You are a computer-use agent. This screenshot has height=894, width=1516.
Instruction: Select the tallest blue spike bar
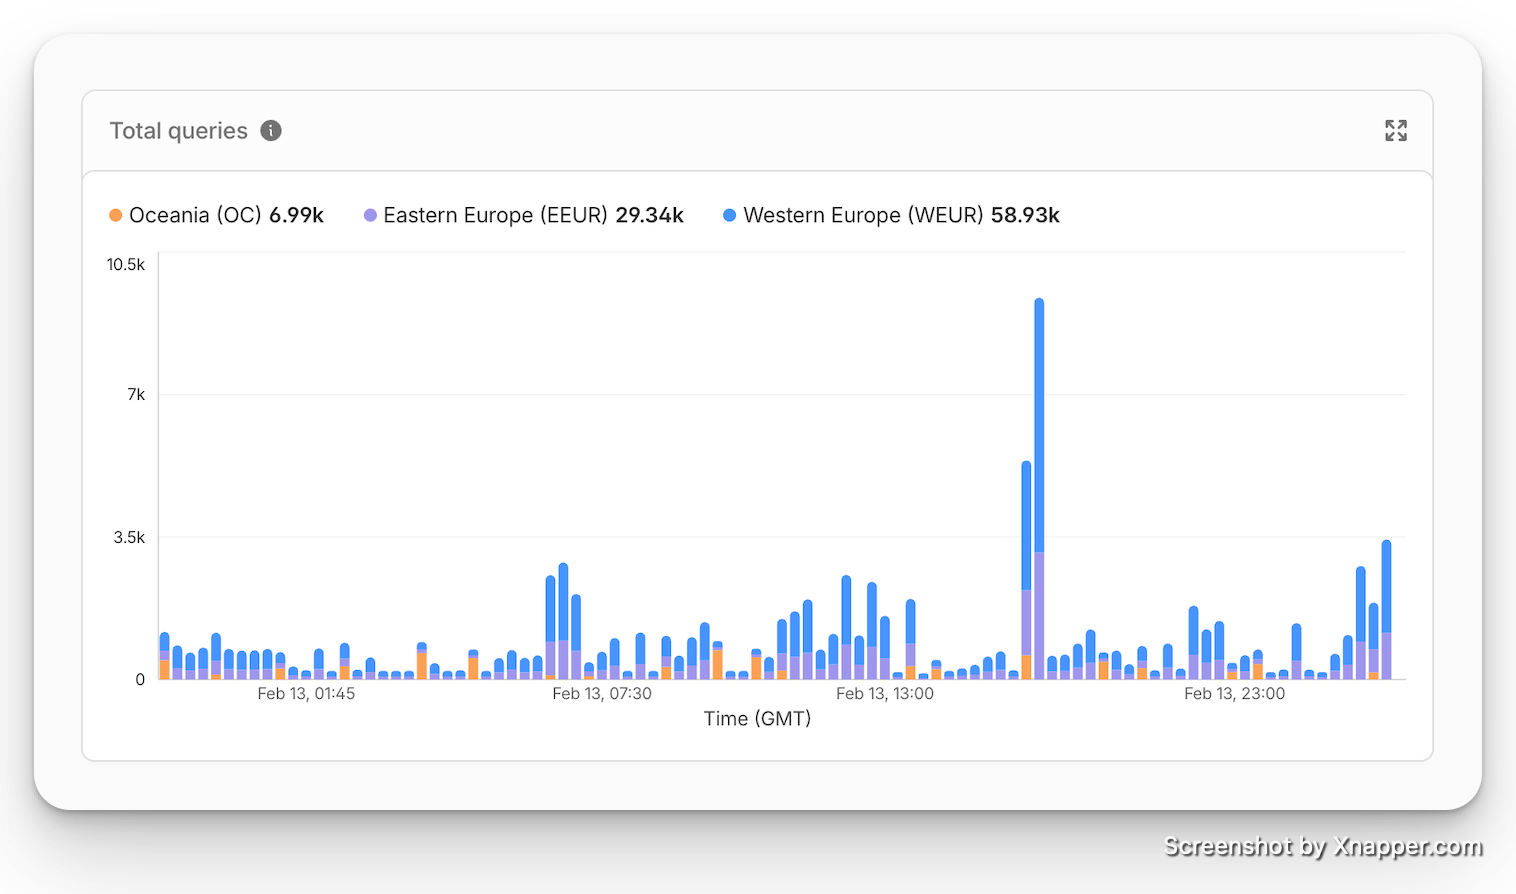click(x=1038, y=400)
